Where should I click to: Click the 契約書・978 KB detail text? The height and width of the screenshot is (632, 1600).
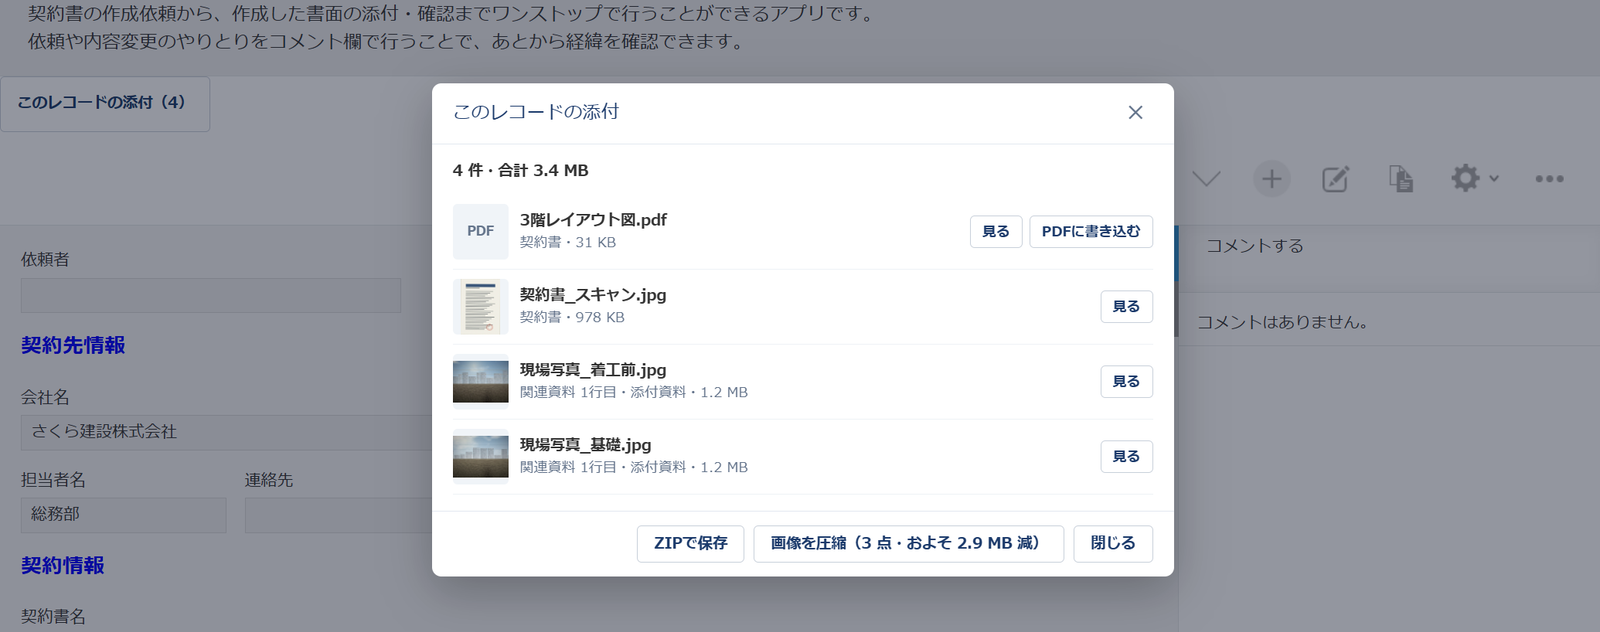coord(572,318)
